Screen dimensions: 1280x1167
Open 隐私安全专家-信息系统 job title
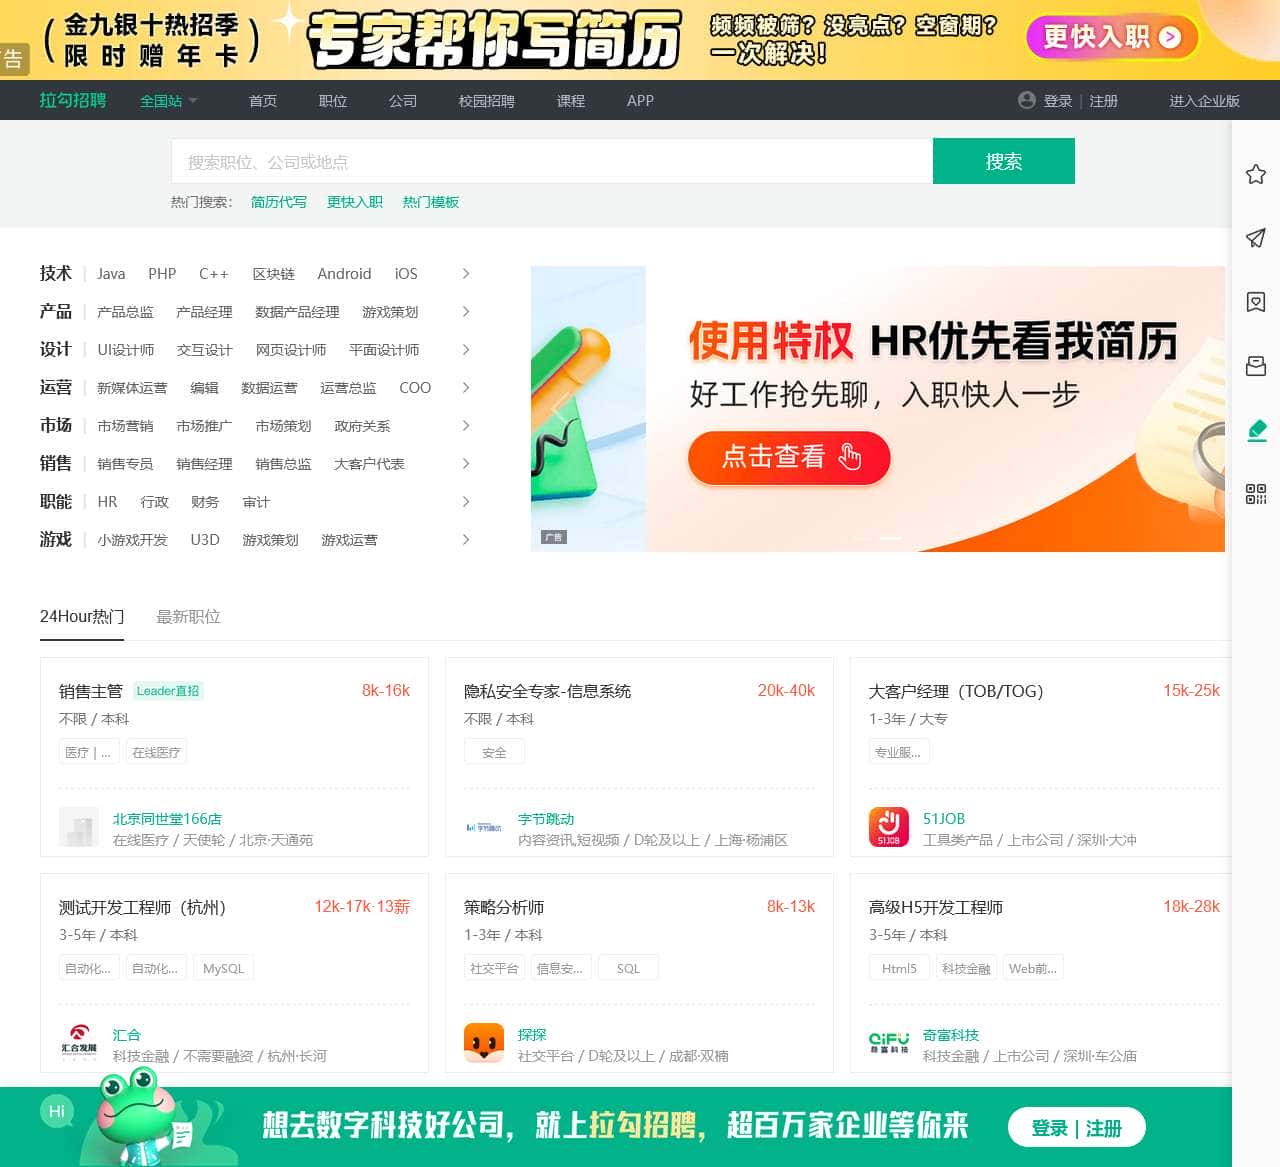click(x=547, y=691)
